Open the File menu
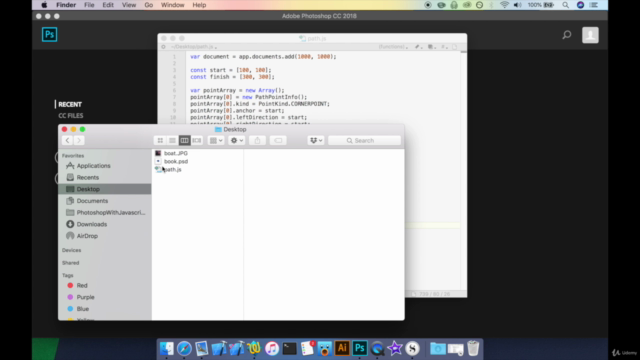The image size is (640, 360). coord(89,5)
